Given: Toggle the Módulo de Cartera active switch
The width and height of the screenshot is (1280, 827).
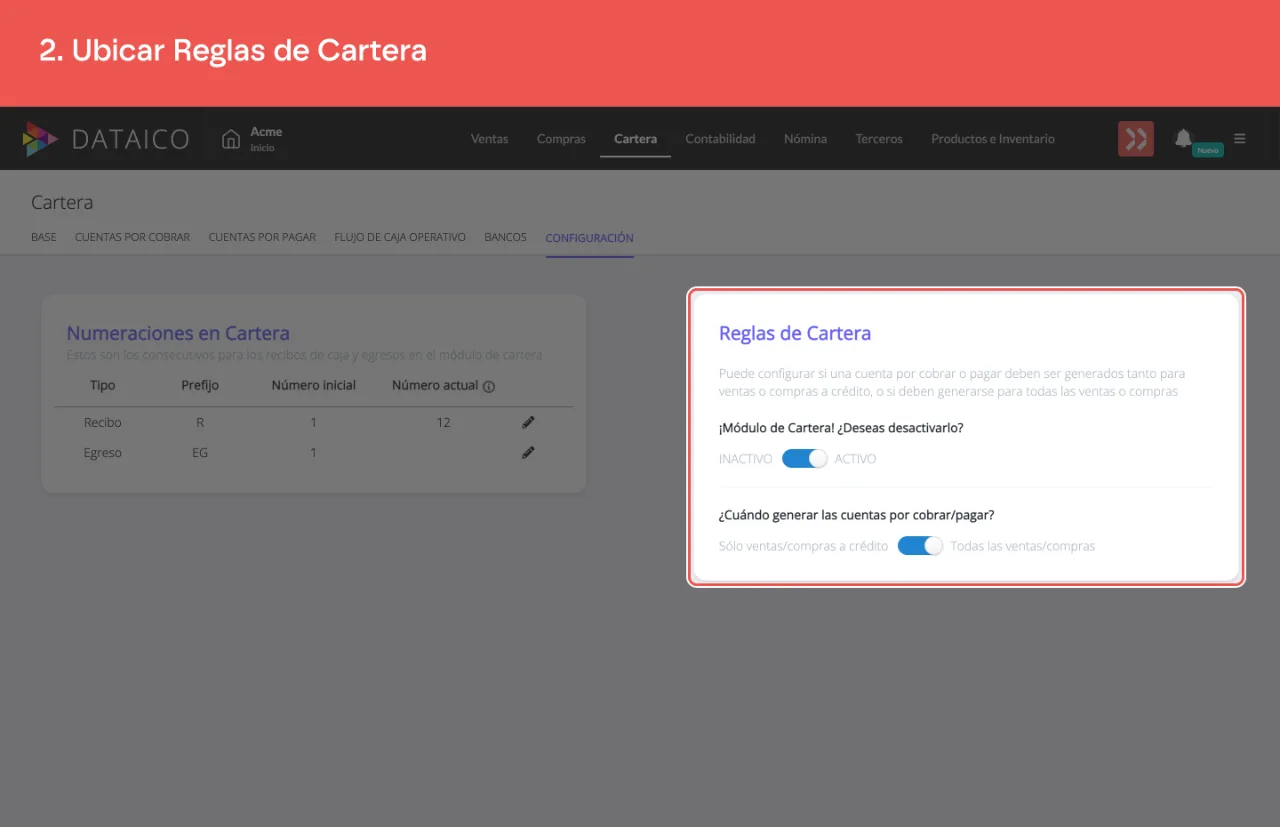Looking at the screenshot, I should pos(804,459).
